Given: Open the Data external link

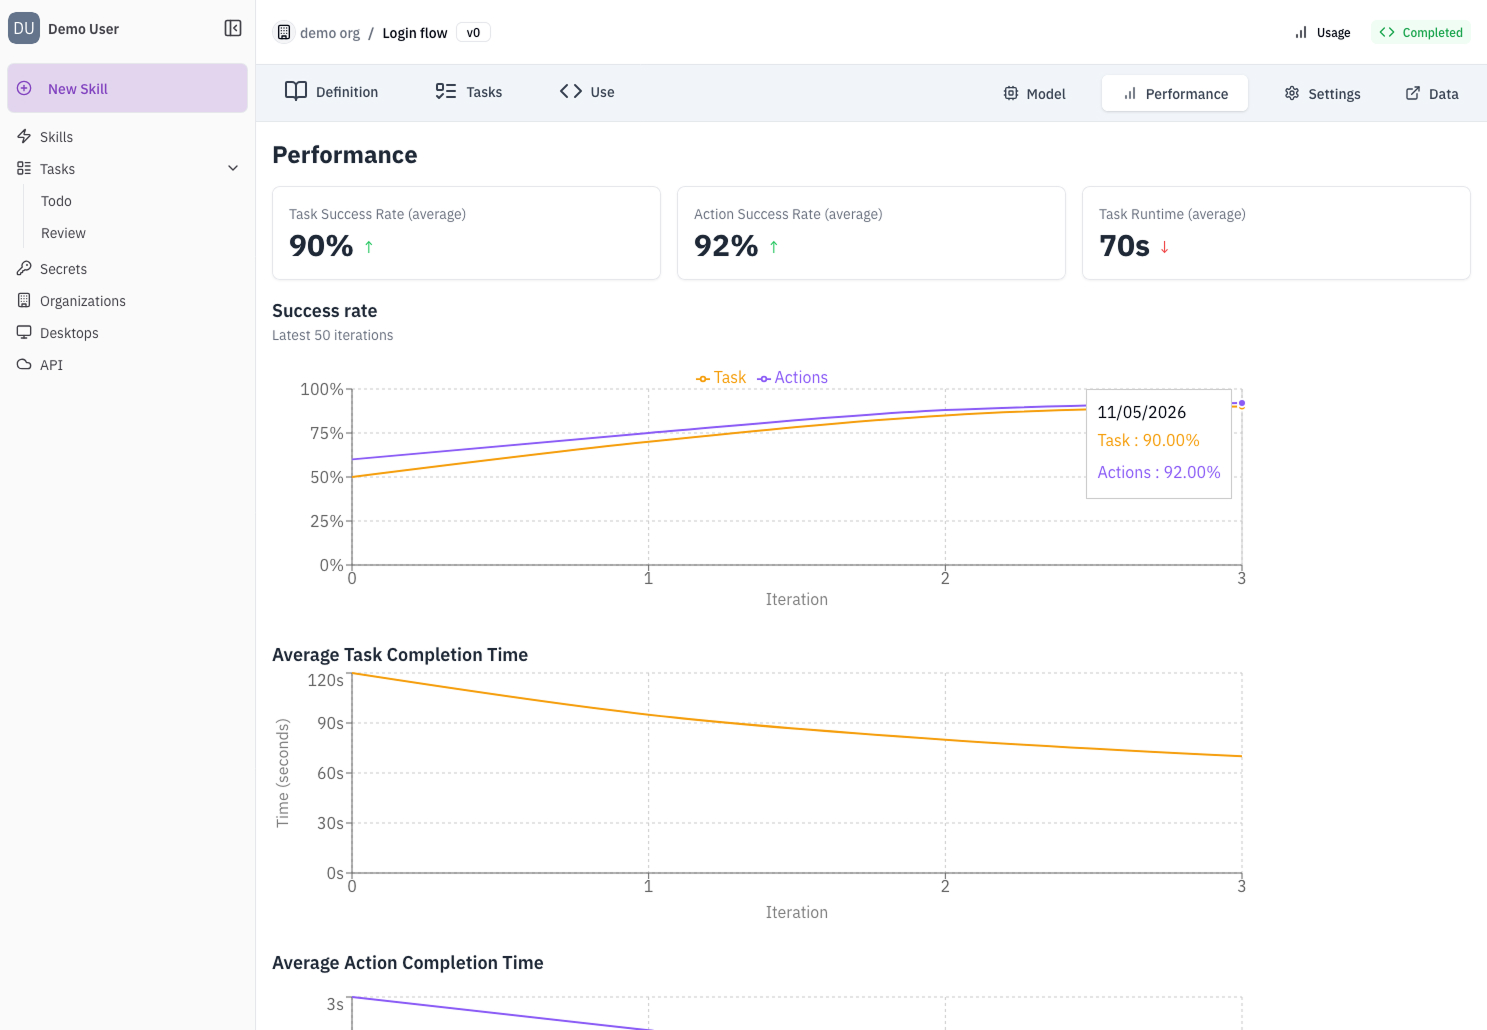Looking at the screenshot, I should point(1432,93).
